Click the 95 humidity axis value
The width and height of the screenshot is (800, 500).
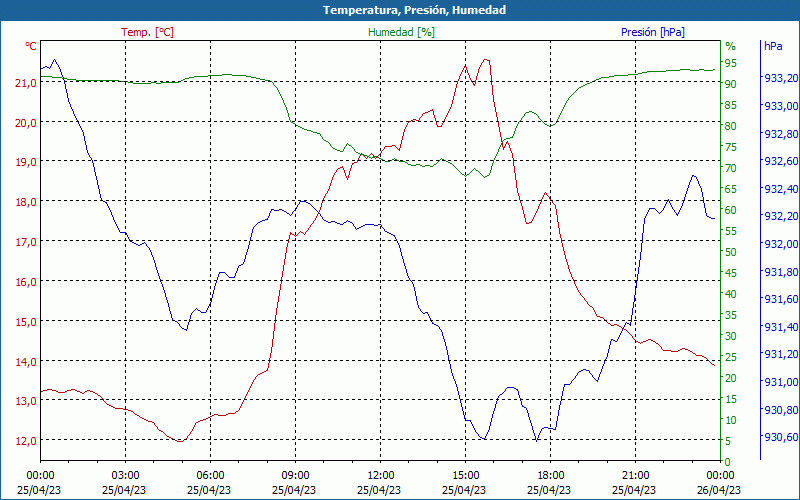[731, 63]
